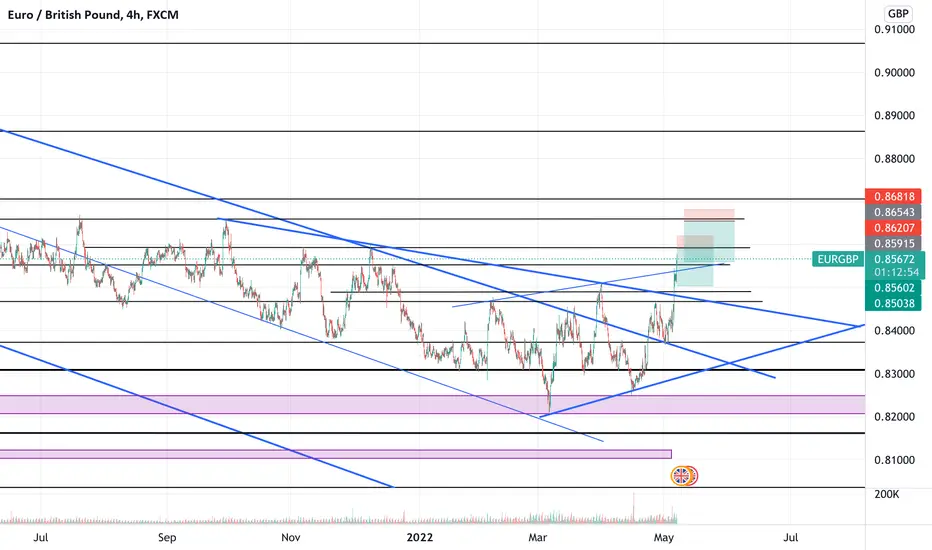Click the Mar label on the time axis
932x550 pixels.
[537, 538]
